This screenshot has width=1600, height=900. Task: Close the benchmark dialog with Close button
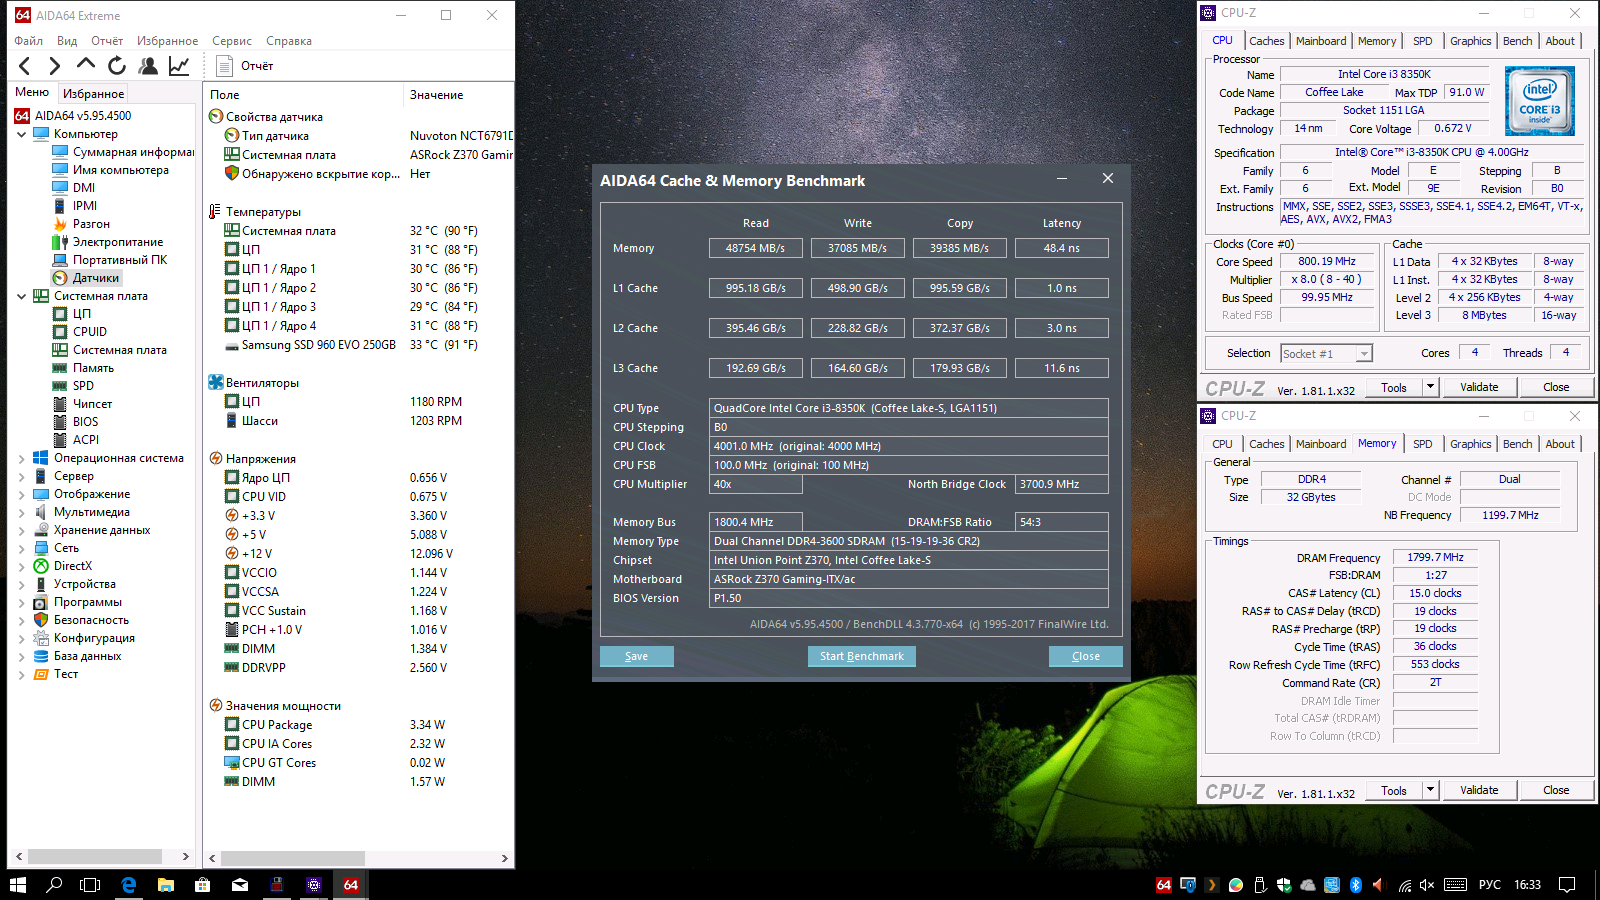(1086, 656)
